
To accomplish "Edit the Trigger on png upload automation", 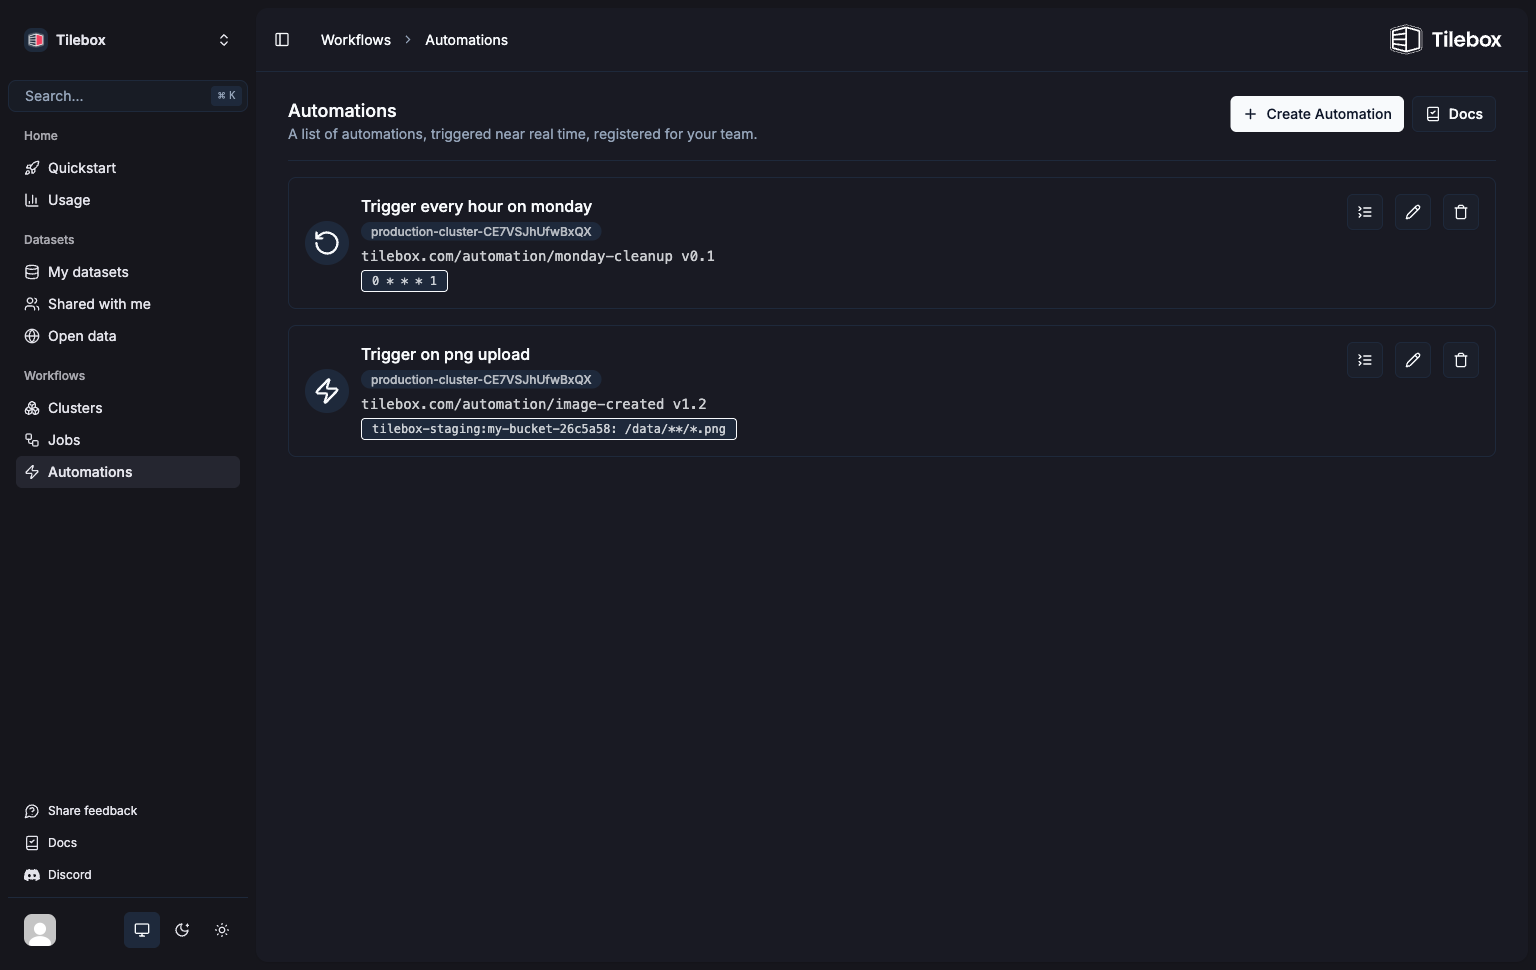I will [1412, 360].
